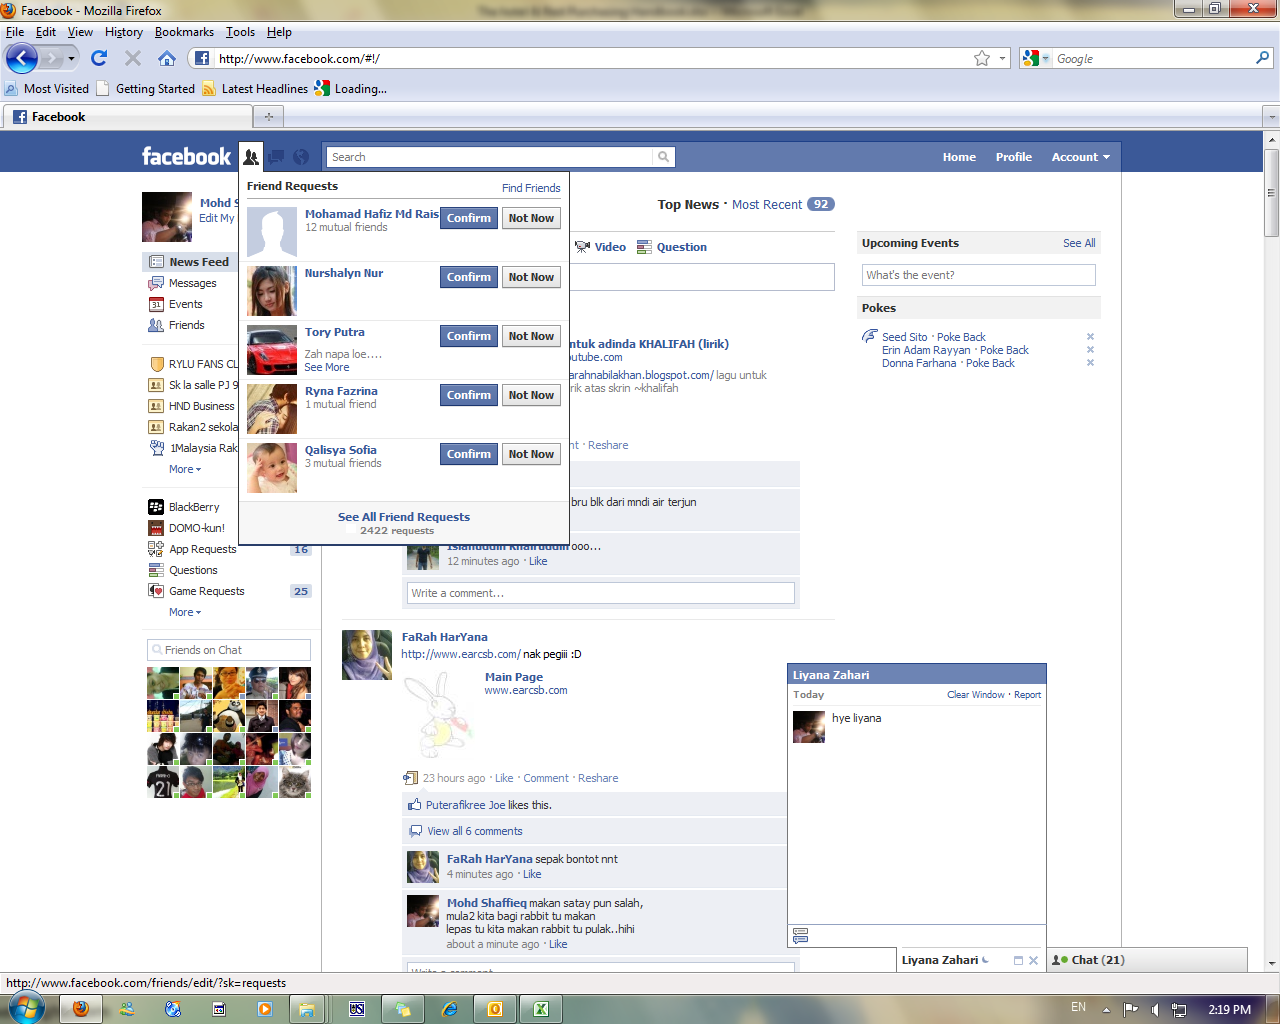Click See All Friend Requests
The image size is (1280, 1024).
tap(403, 517)
